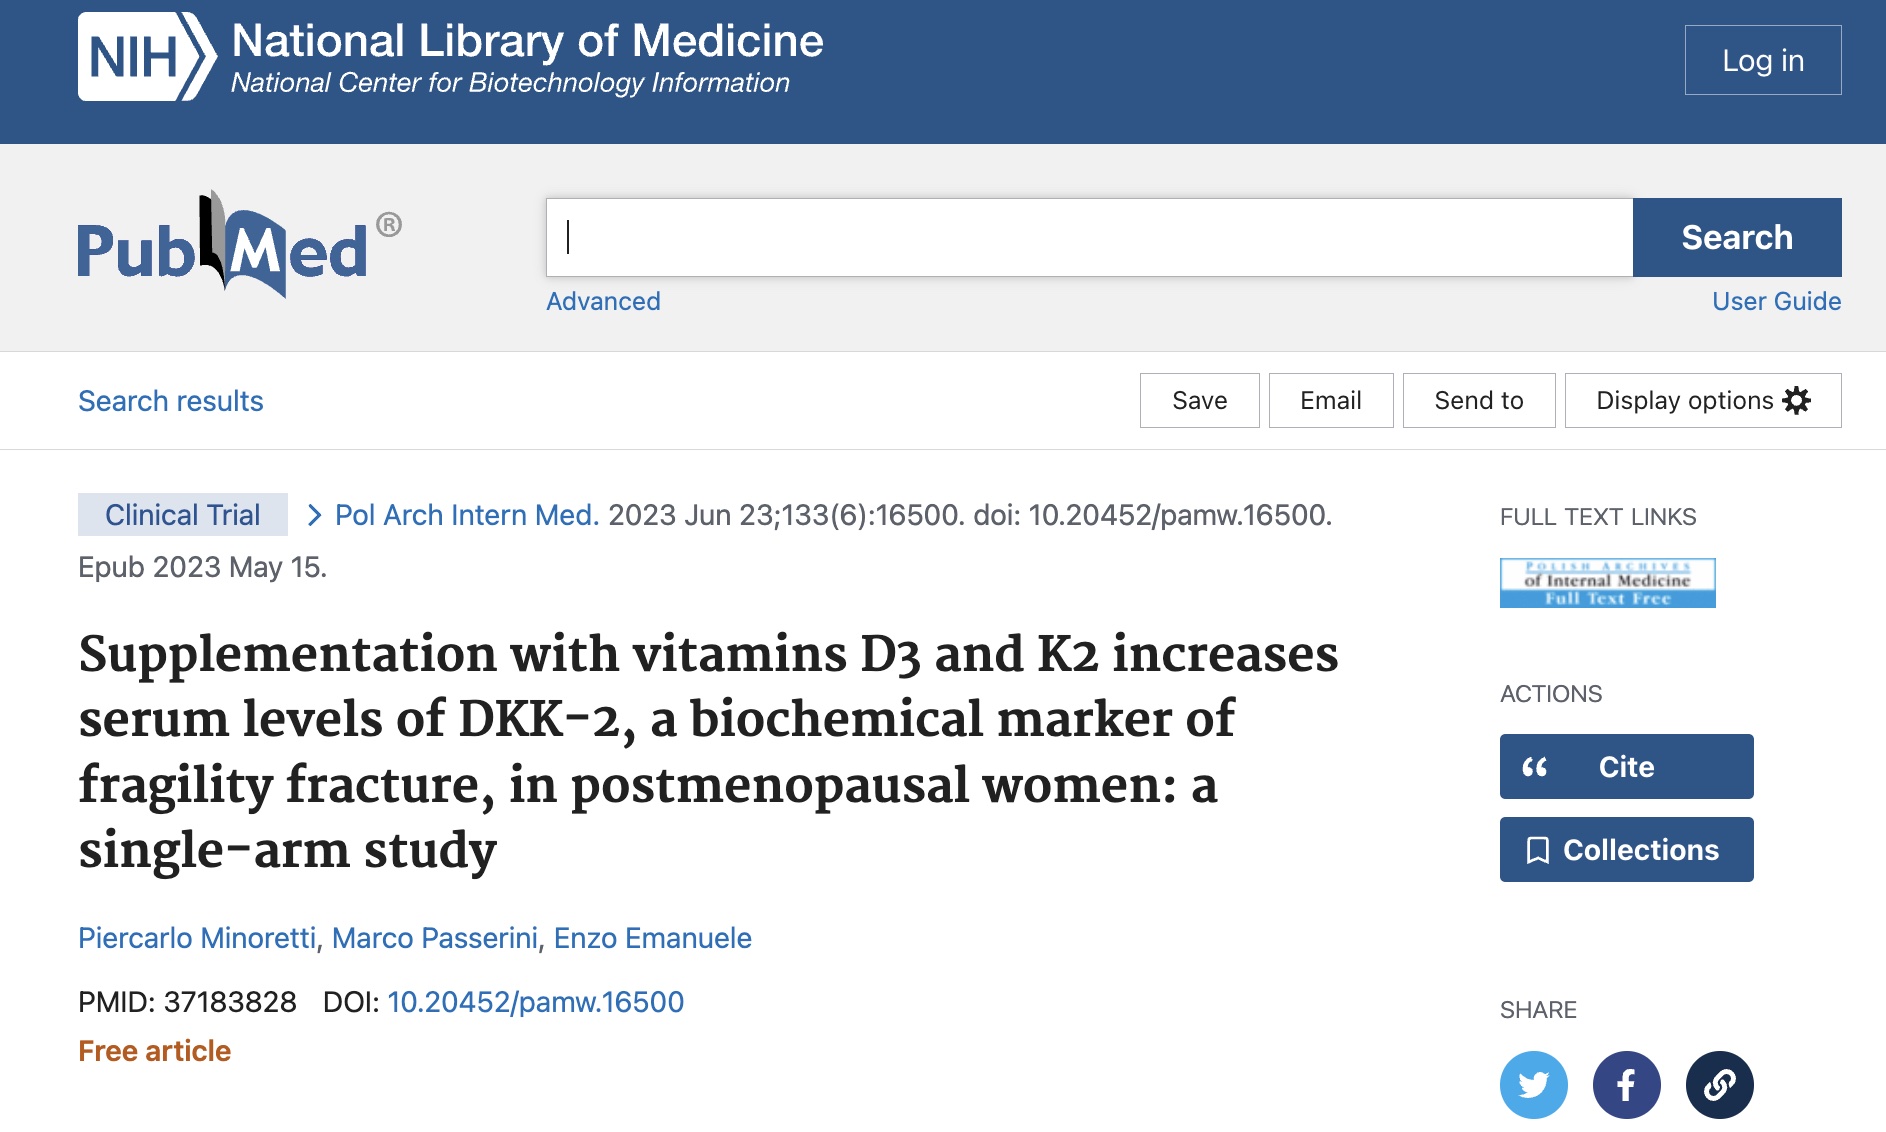Click the bookmark Collections icon
The height and width of the screenshot is (1132, 1886).
pyautogui.click(x=1538, y=850)
